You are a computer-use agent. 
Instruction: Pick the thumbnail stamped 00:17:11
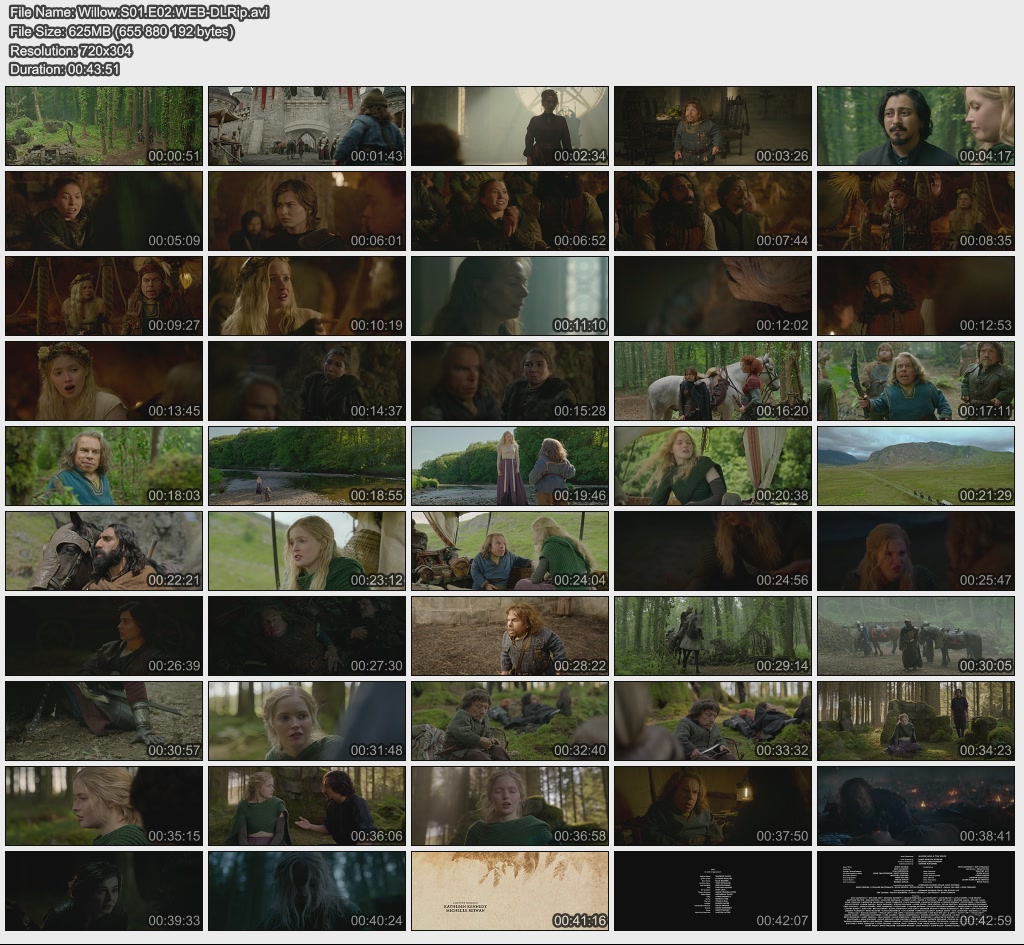coord(916,381)
